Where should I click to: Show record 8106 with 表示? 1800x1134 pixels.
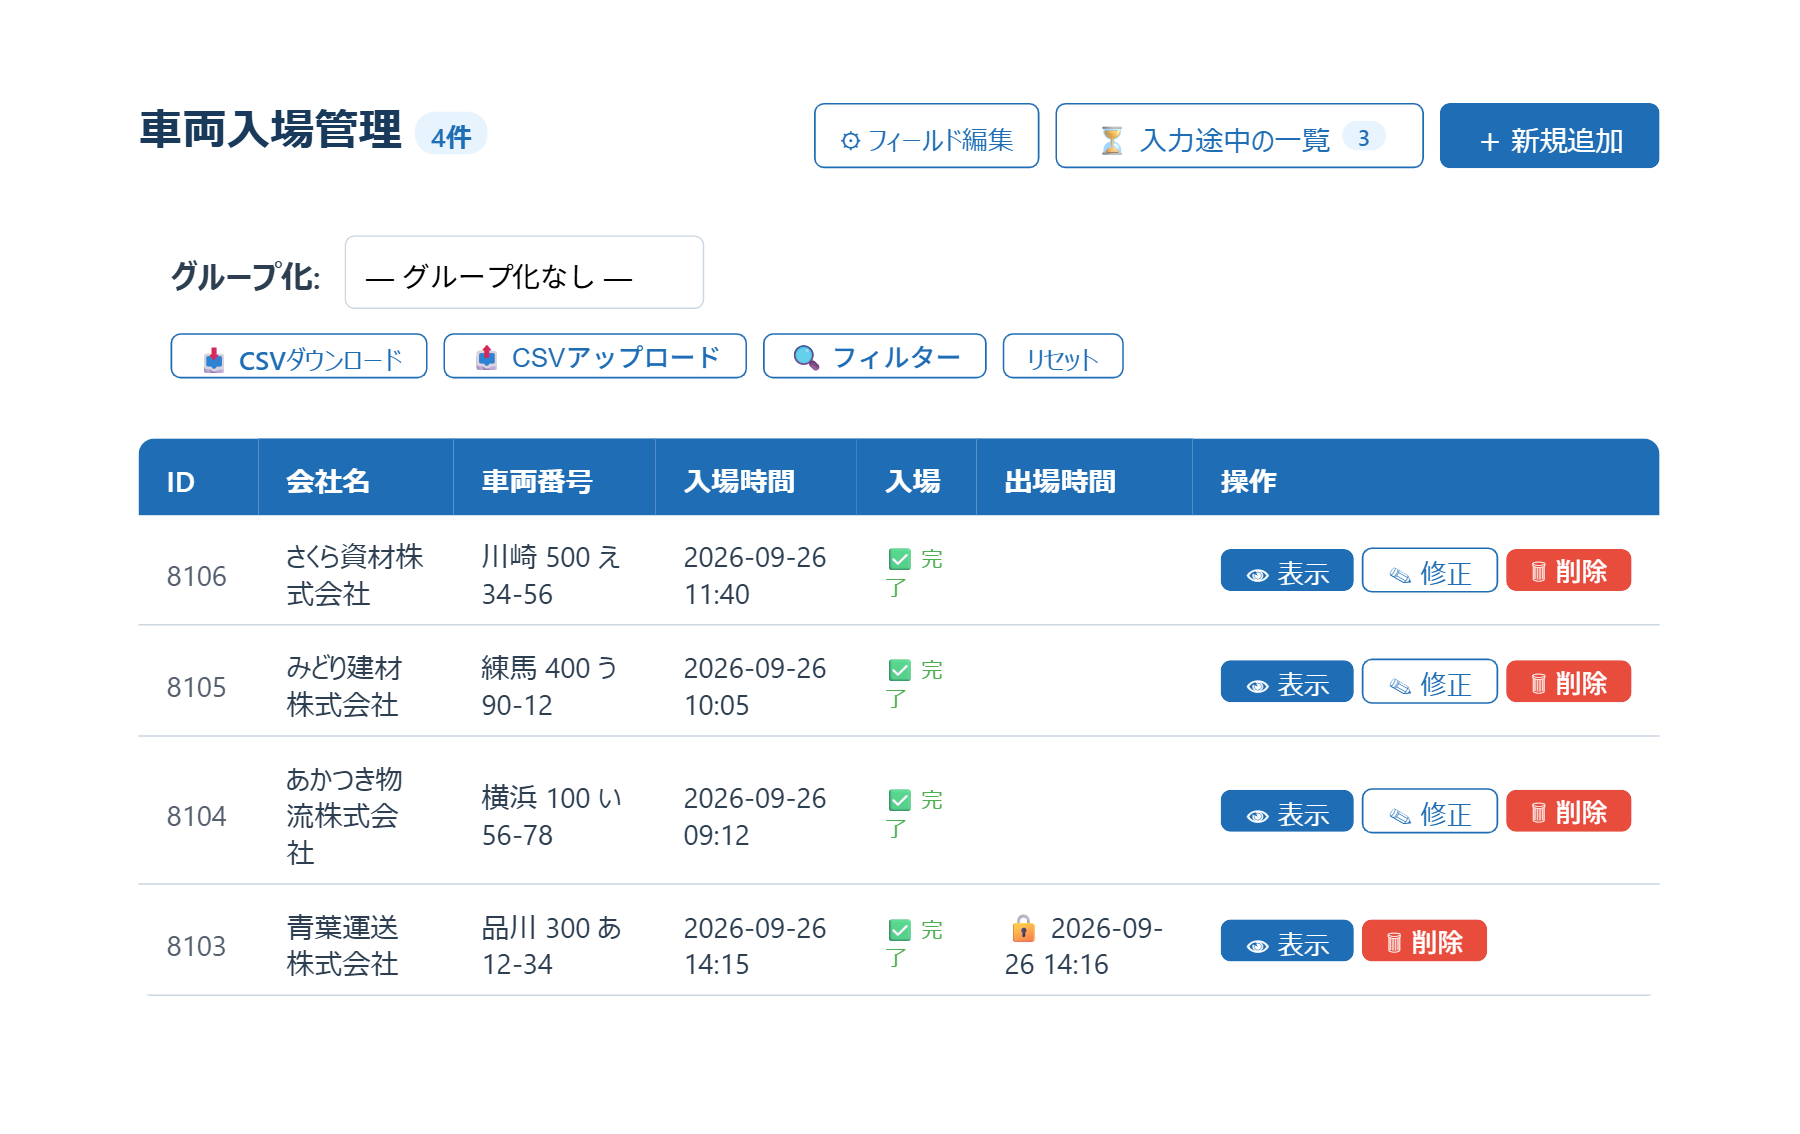(1287, 570)
